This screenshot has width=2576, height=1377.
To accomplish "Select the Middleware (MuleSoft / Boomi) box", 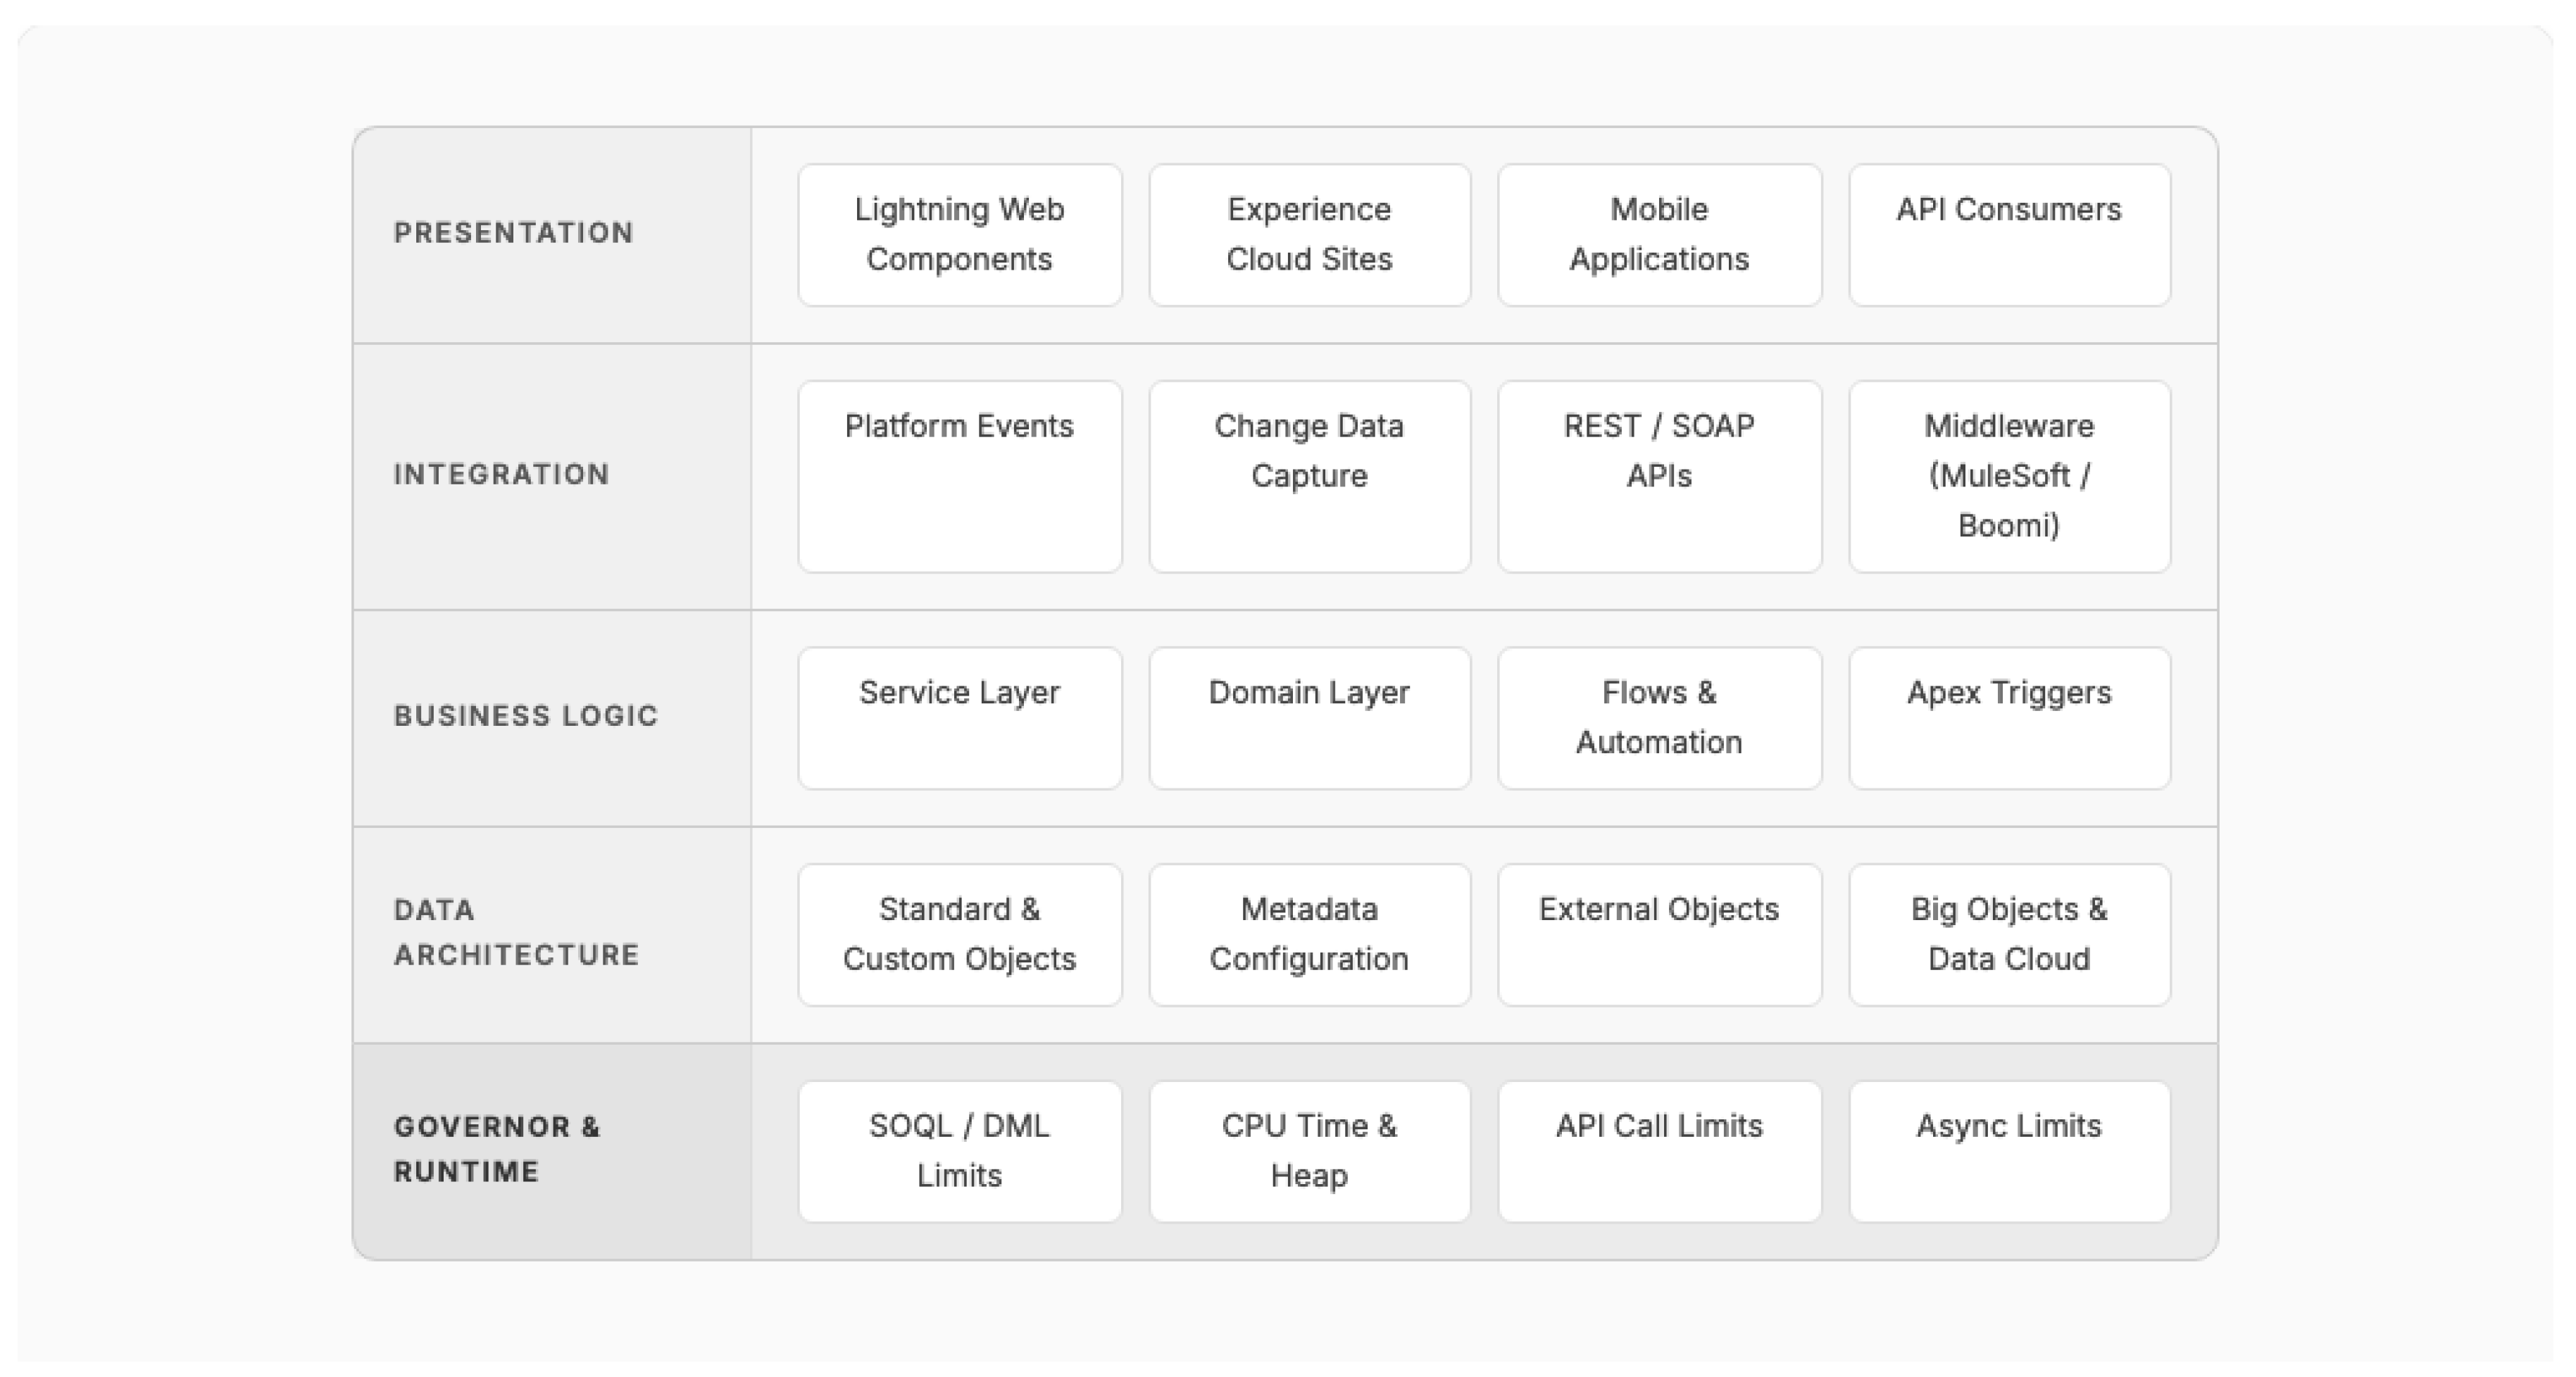I will click(2009, 476).
